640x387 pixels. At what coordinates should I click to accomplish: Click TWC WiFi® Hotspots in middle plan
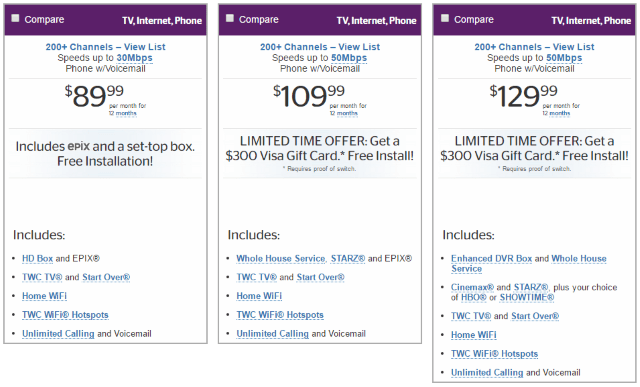click(280, 315)
